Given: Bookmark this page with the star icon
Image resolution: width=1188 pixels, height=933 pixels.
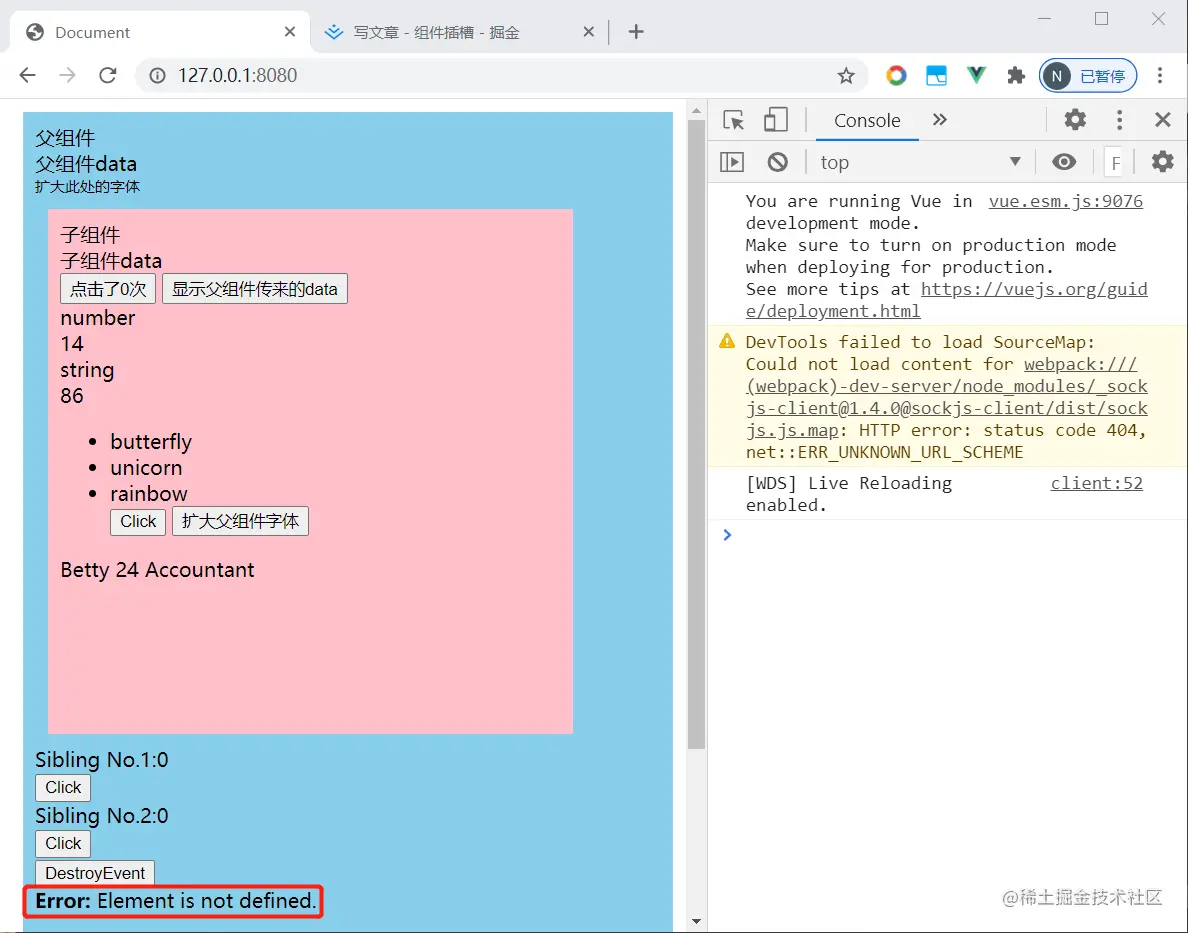Looking at the screenshot, I should 846,75.
